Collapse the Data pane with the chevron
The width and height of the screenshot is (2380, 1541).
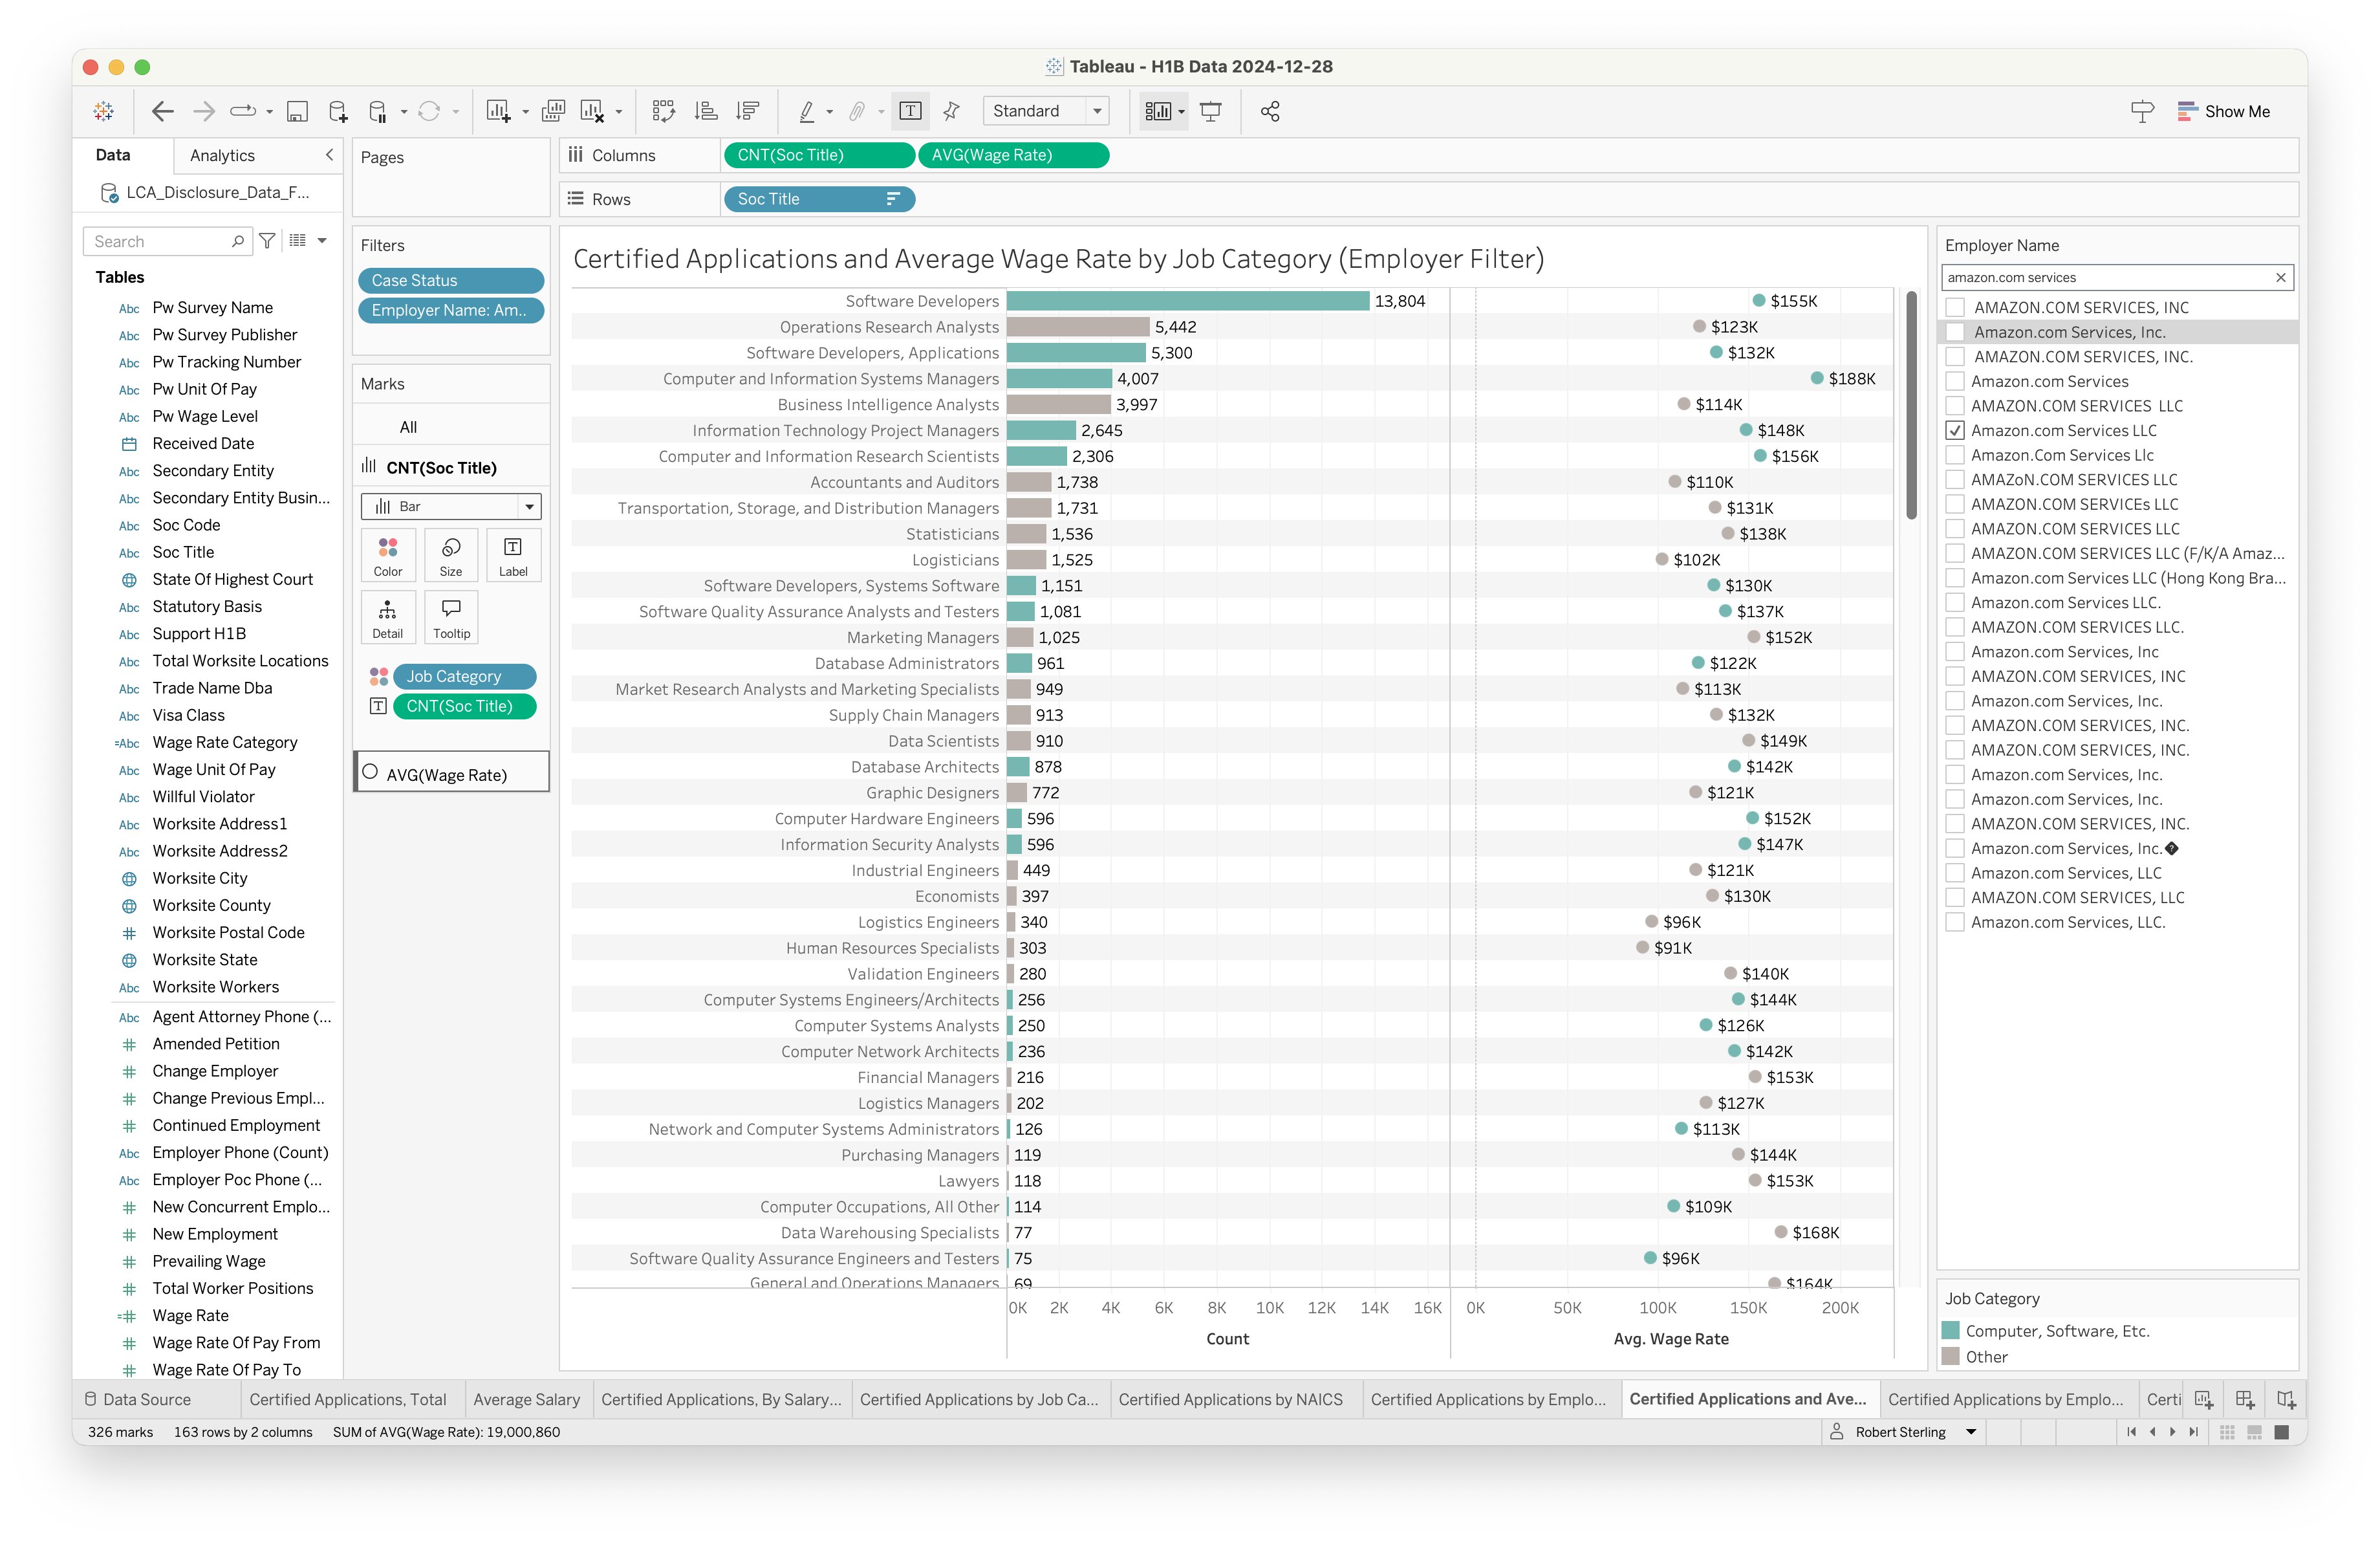329,155
